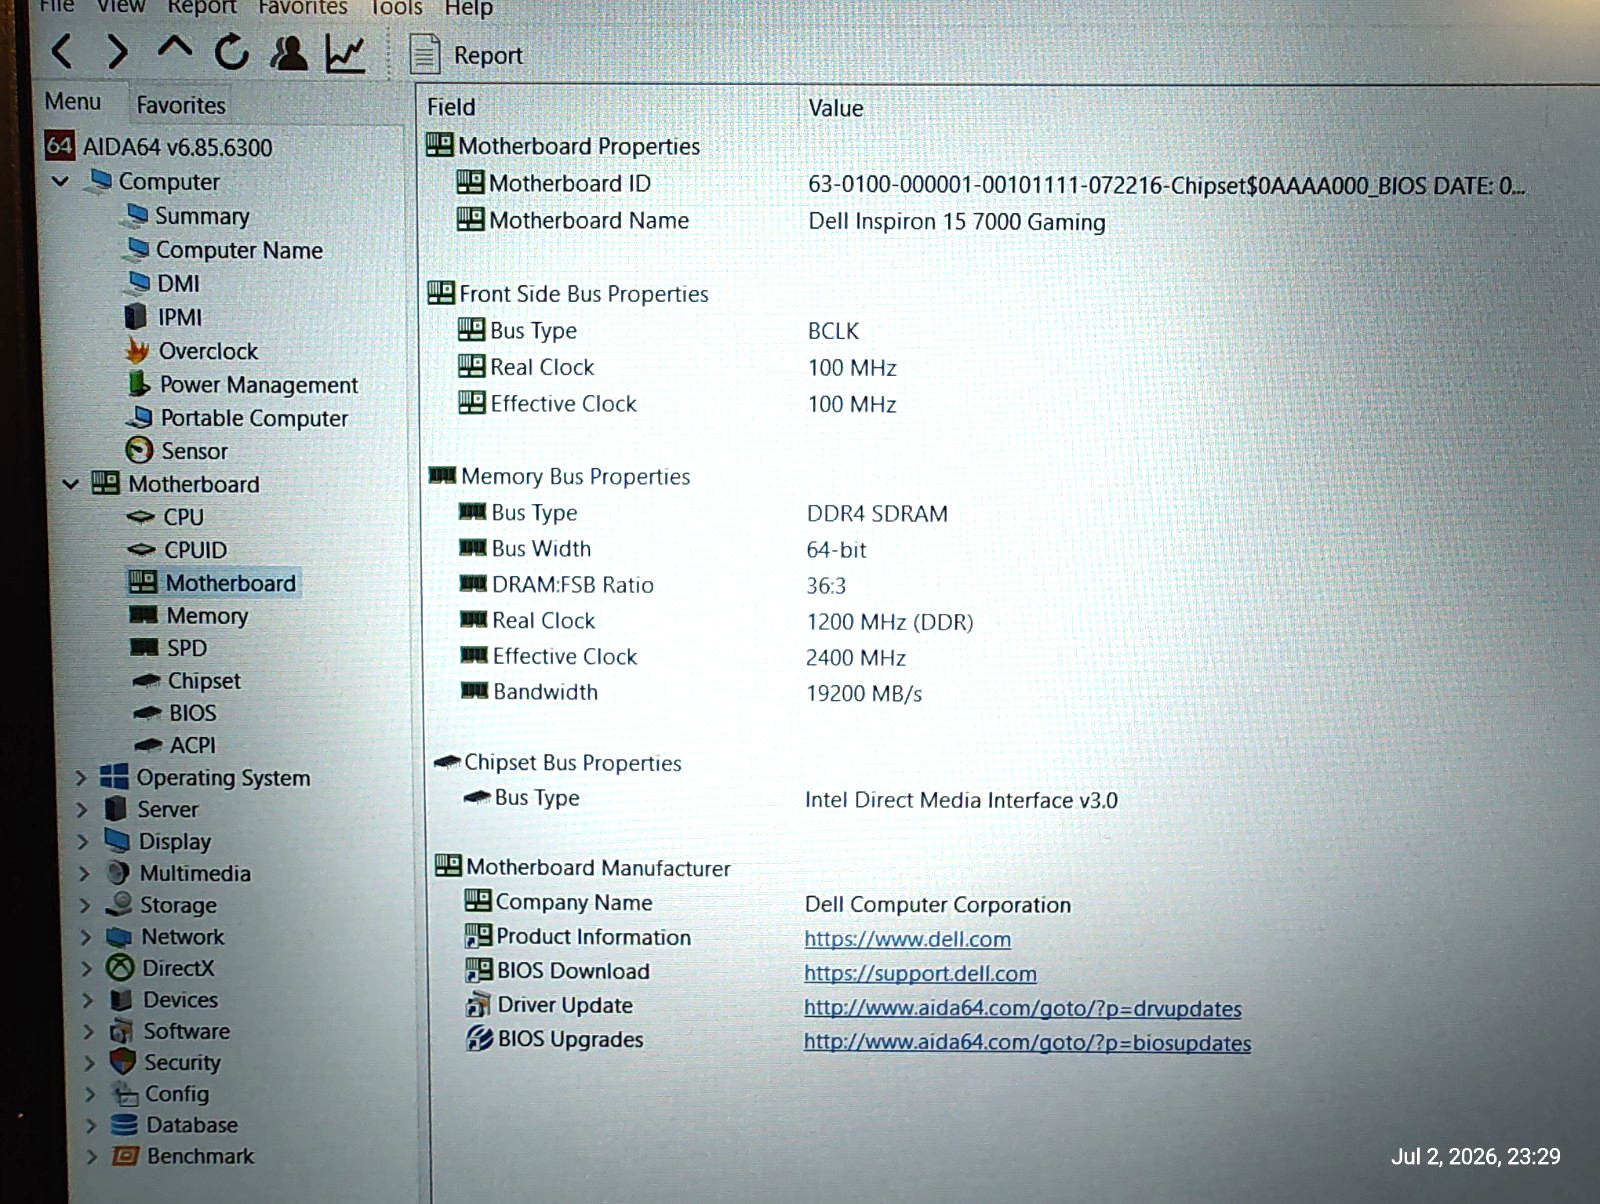Click the Forward navigation arrow
The image size is (1600, 1204).
click(118, 52)
